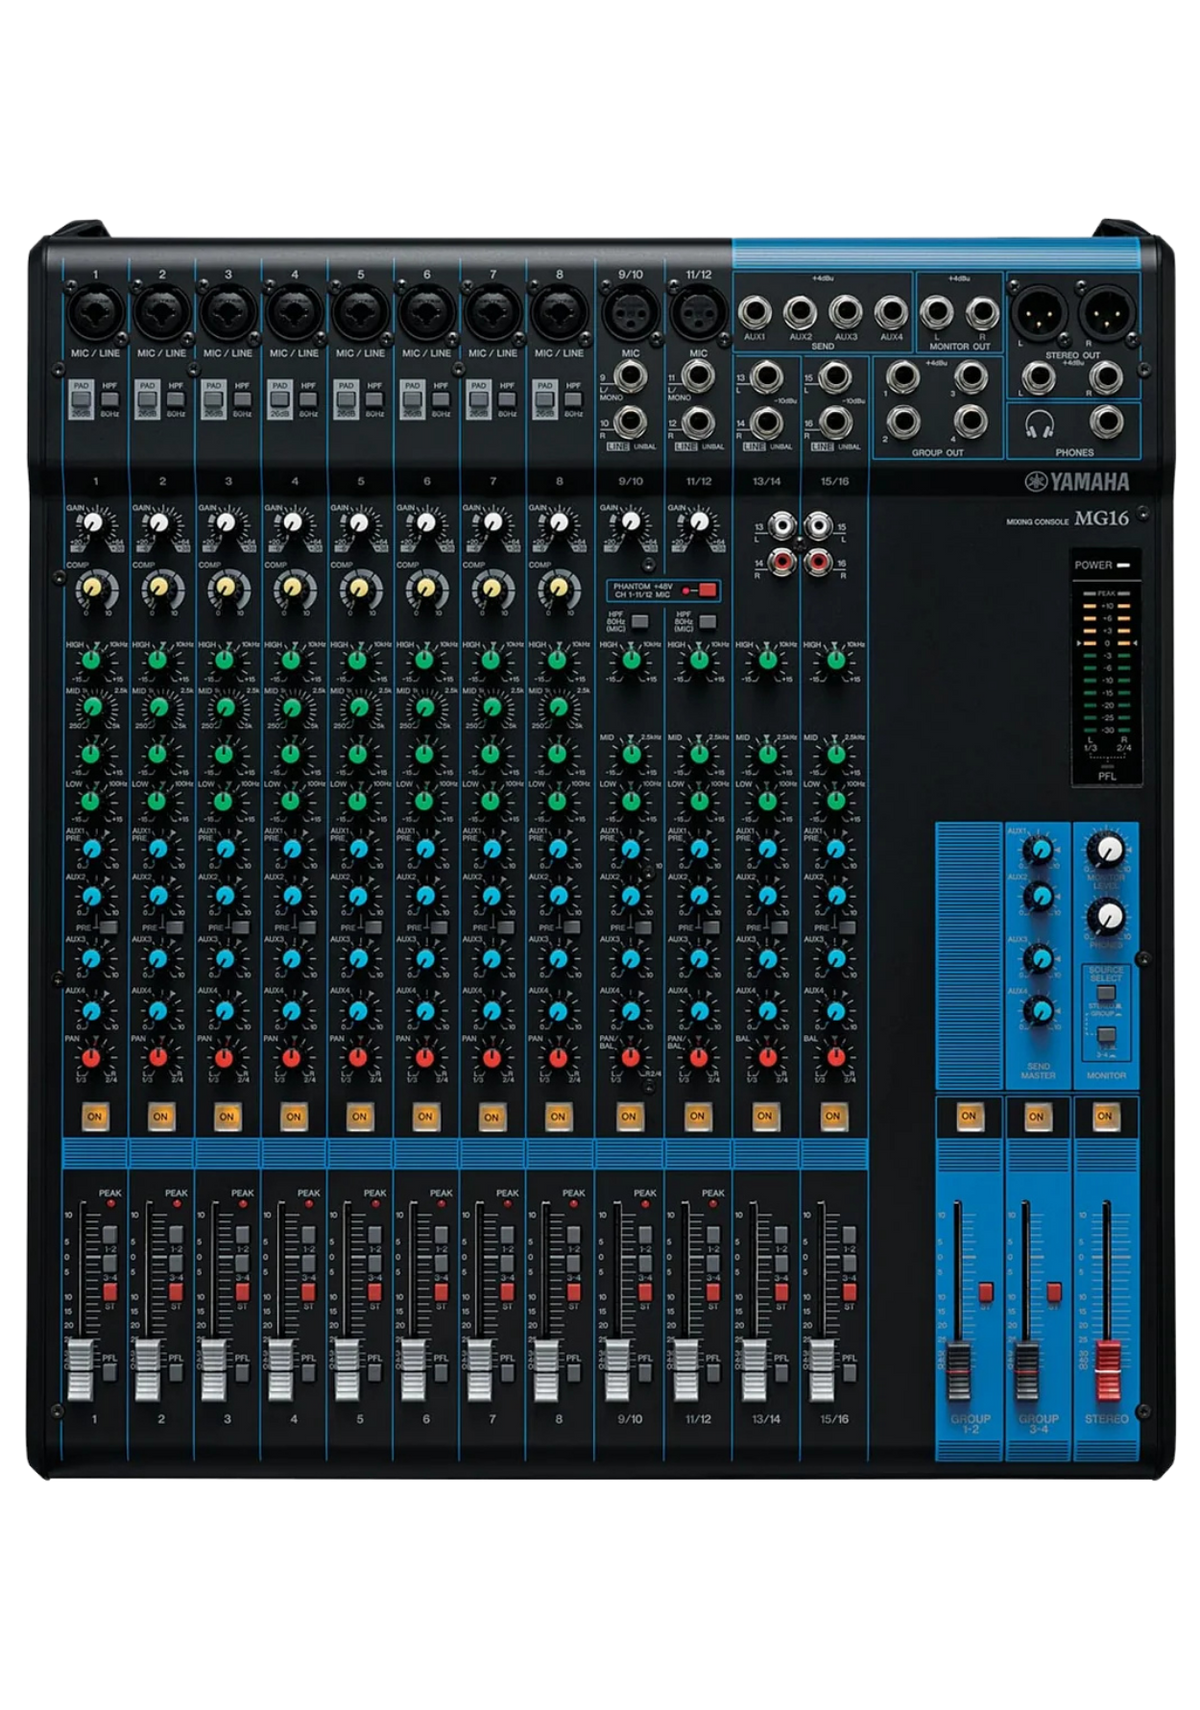Click the MG16 model label
This screenshot has width=1200, height=1710.
tap(1101, 518)
